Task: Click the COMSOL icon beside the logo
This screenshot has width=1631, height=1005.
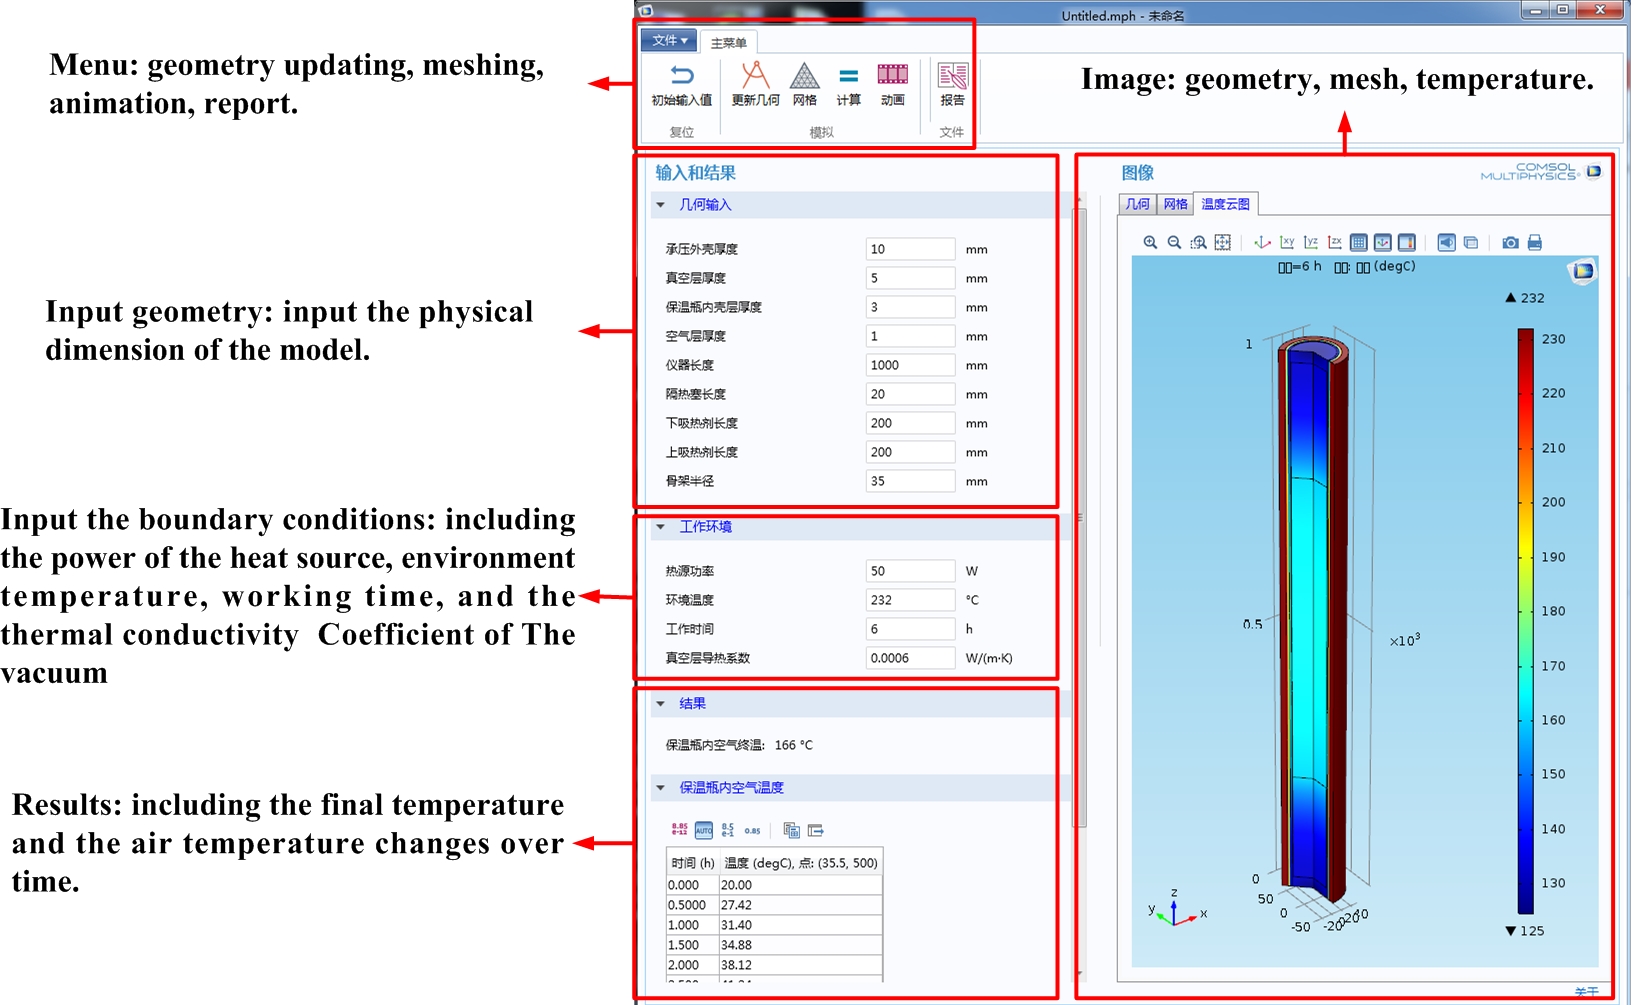Action: (1594, 171)
